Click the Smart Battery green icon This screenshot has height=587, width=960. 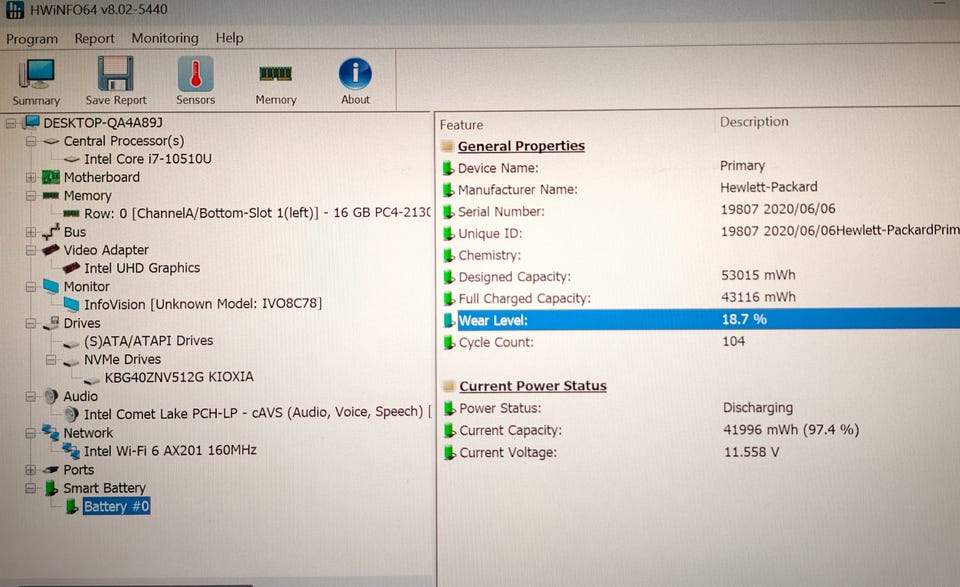point(51,488)
